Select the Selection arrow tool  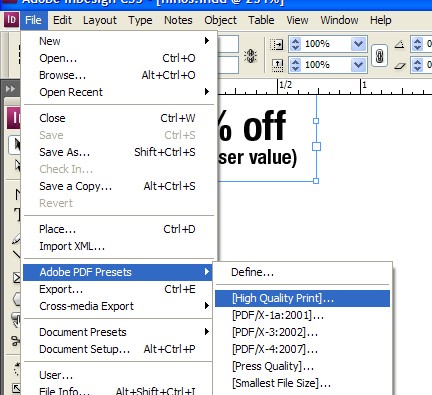(15, 145)
